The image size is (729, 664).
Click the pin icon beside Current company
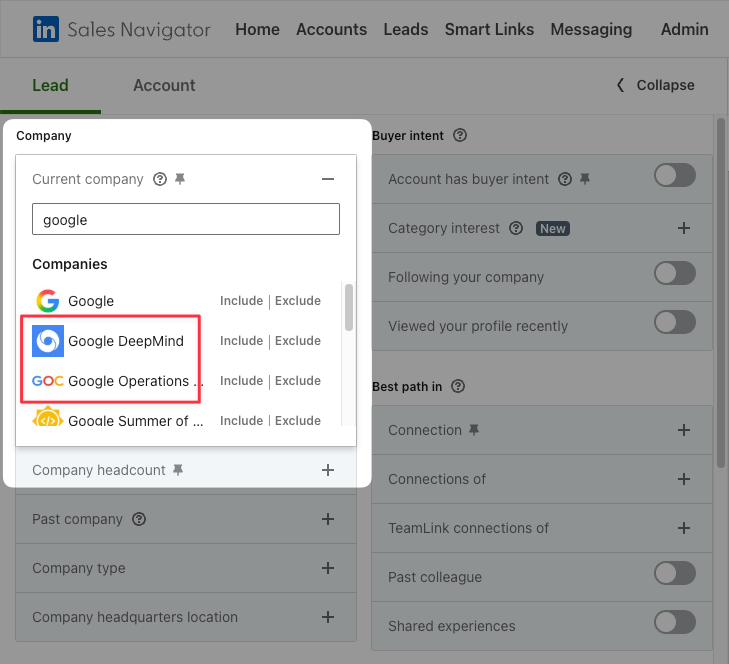[180, 179]
